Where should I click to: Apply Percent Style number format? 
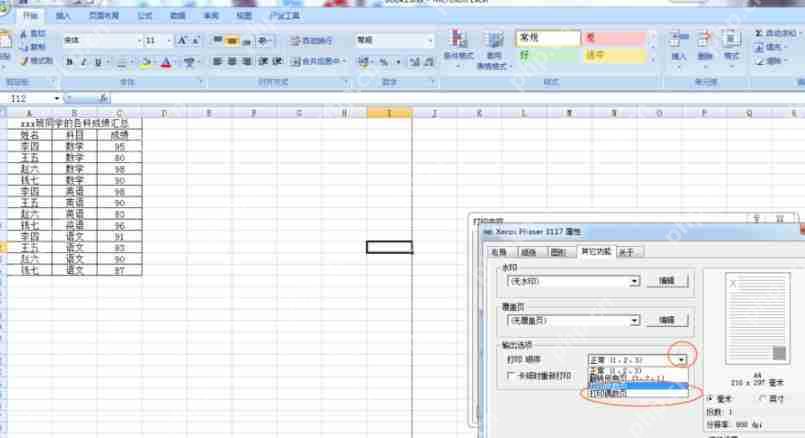click(x=384, y=62)
